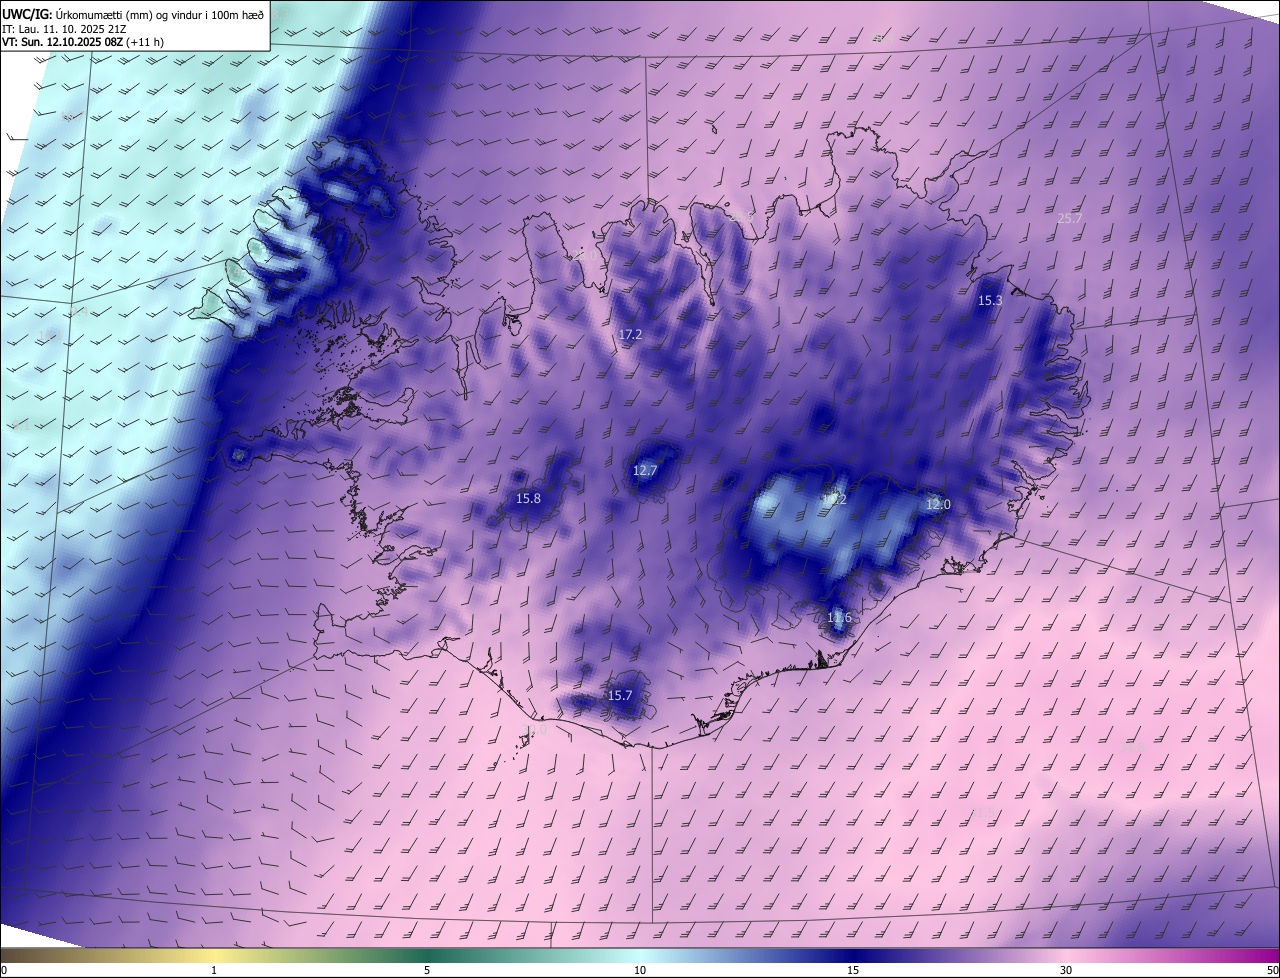Click the 11.6 value on the map

point(839,618)
